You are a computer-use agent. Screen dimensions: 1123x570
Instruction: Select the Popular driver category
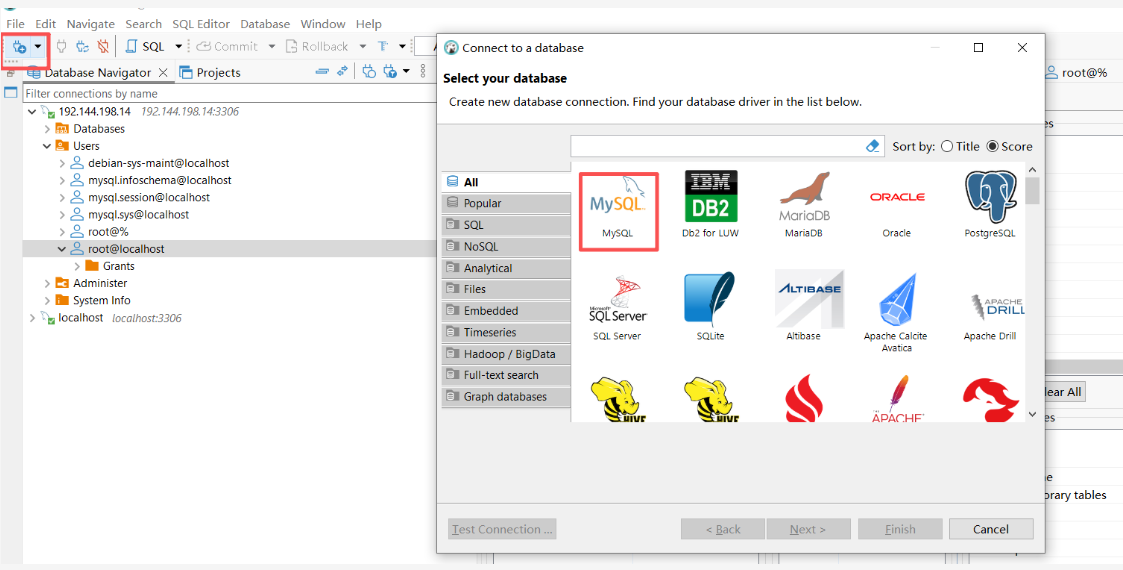506,203
